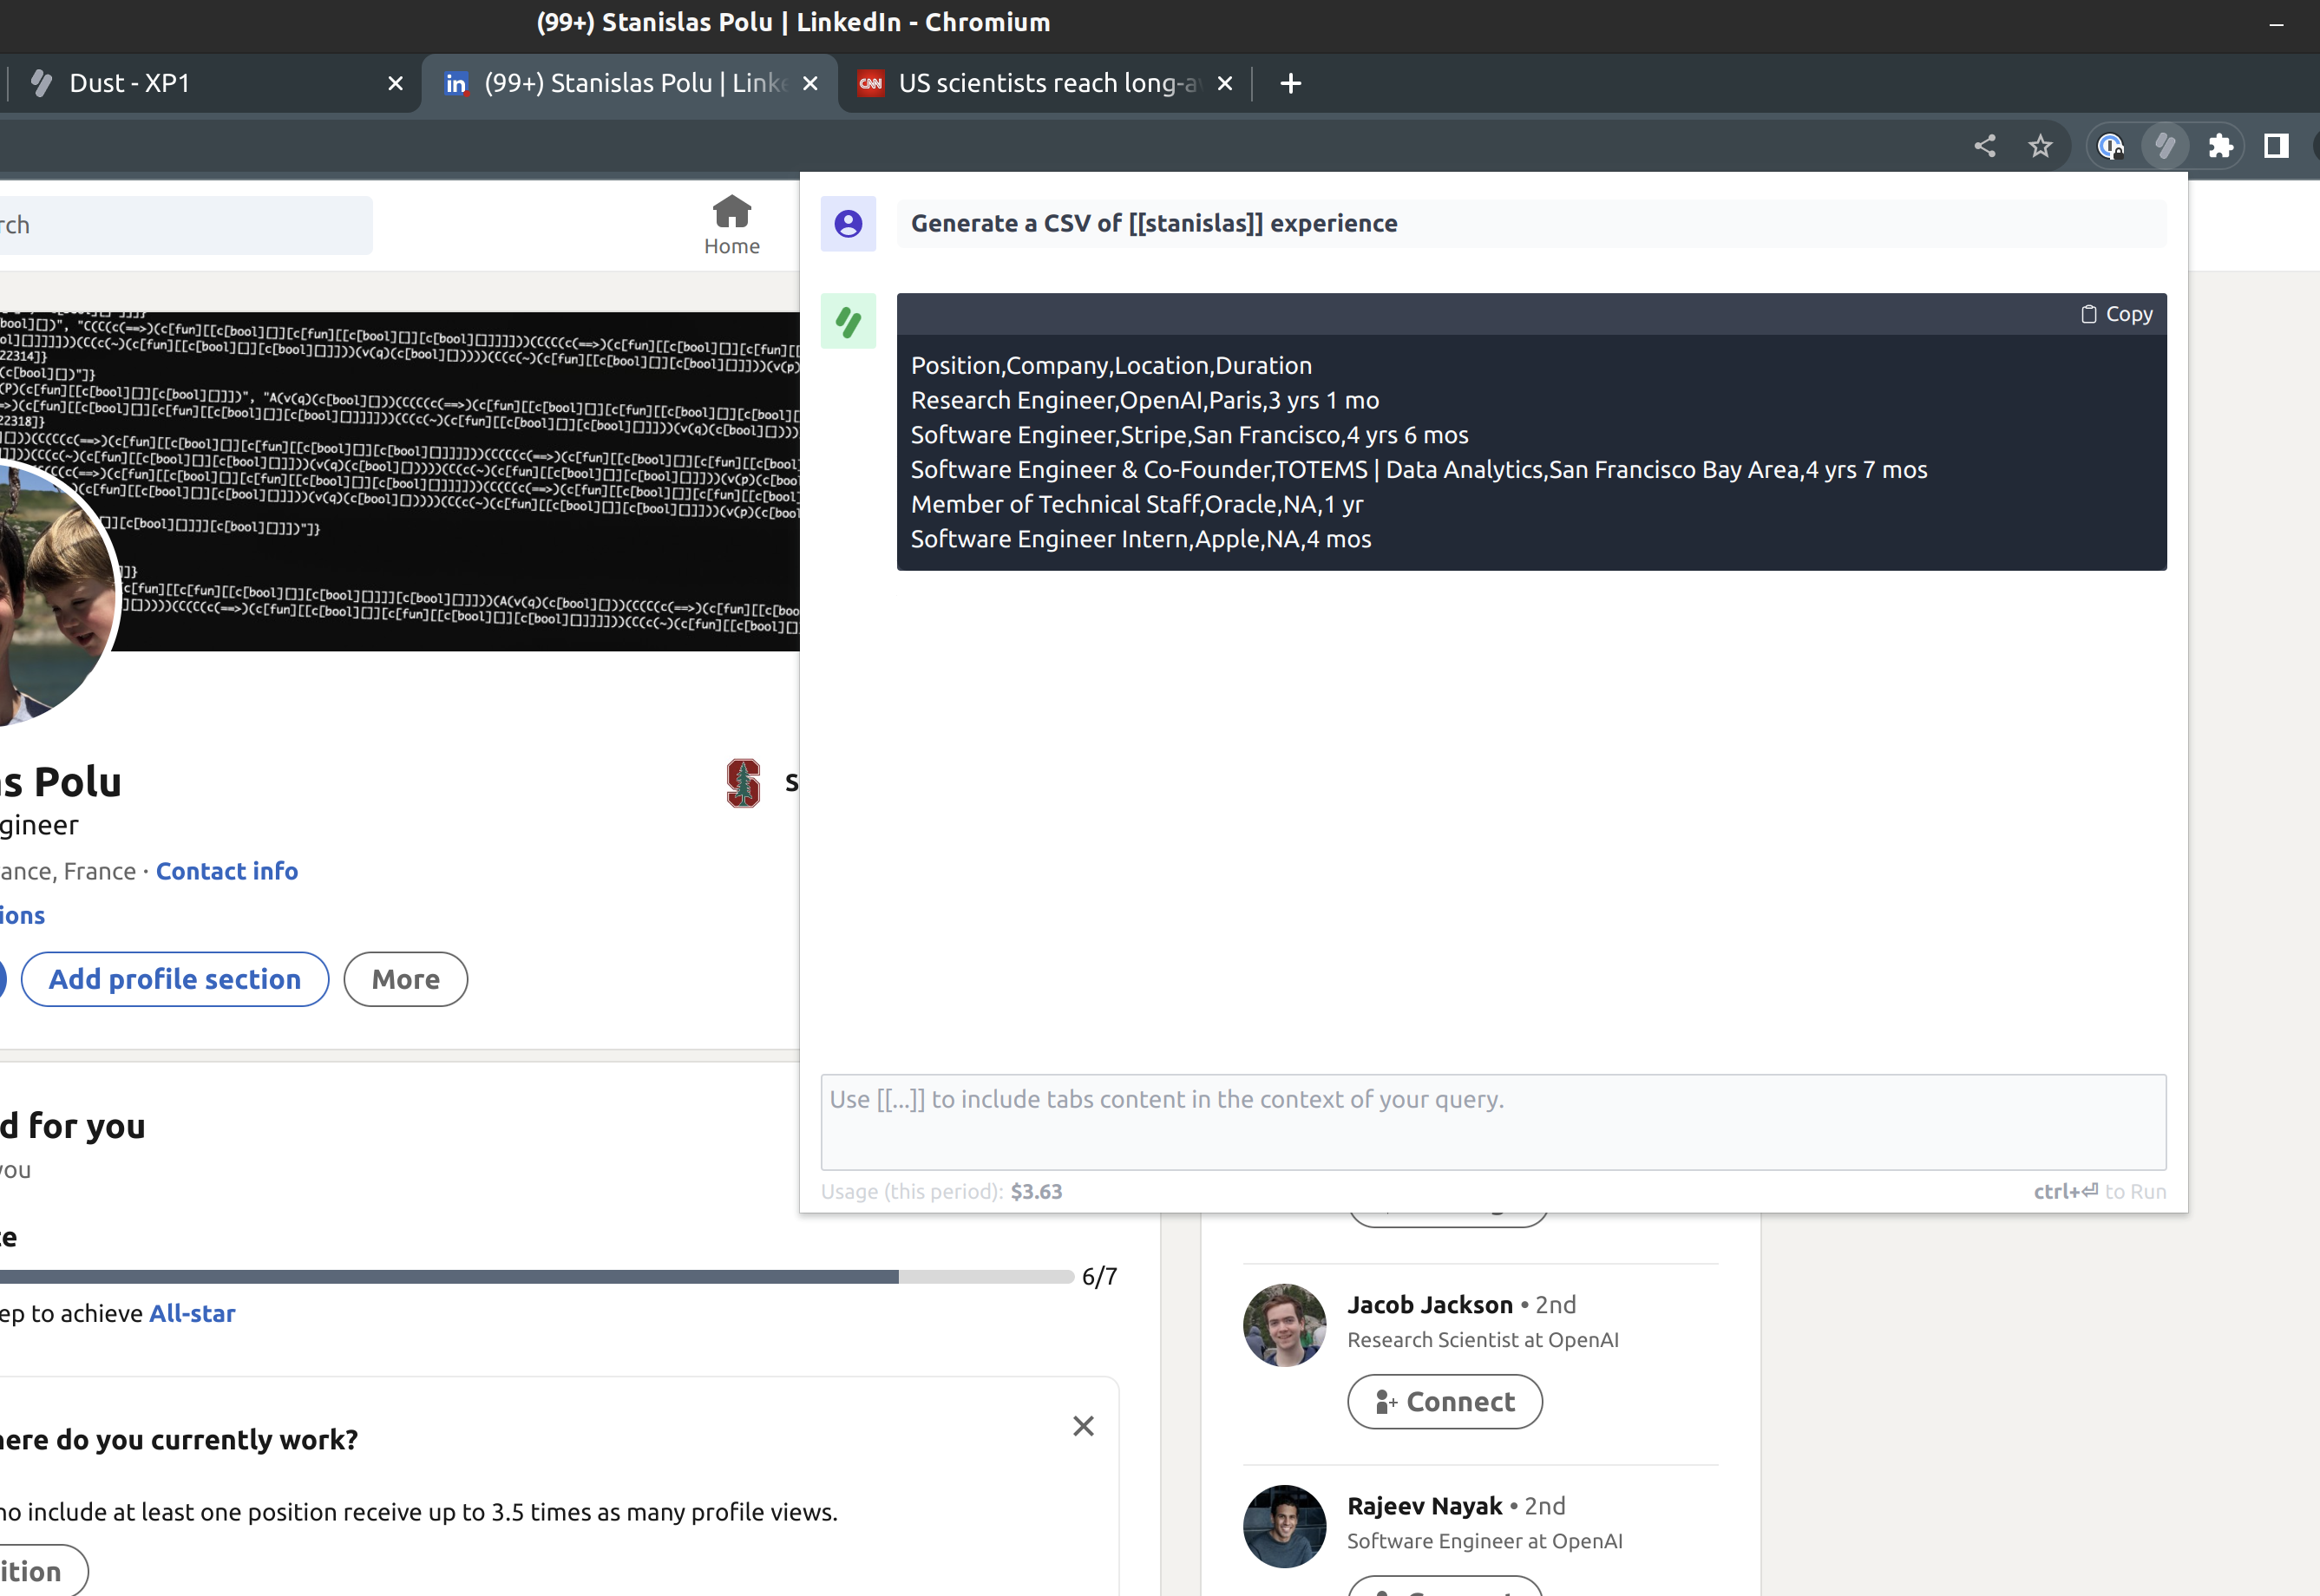Open the More profile actions button

(406, 979)
